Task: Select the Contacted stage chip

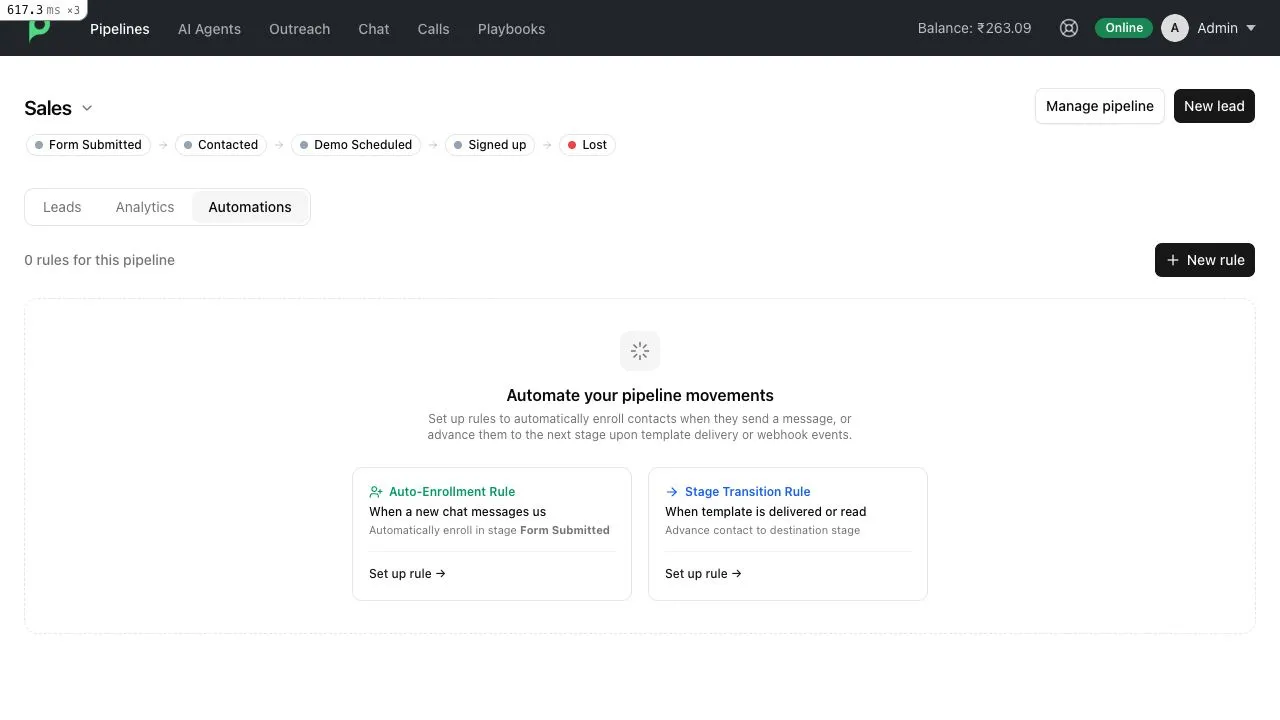Action: click(221, 145)
